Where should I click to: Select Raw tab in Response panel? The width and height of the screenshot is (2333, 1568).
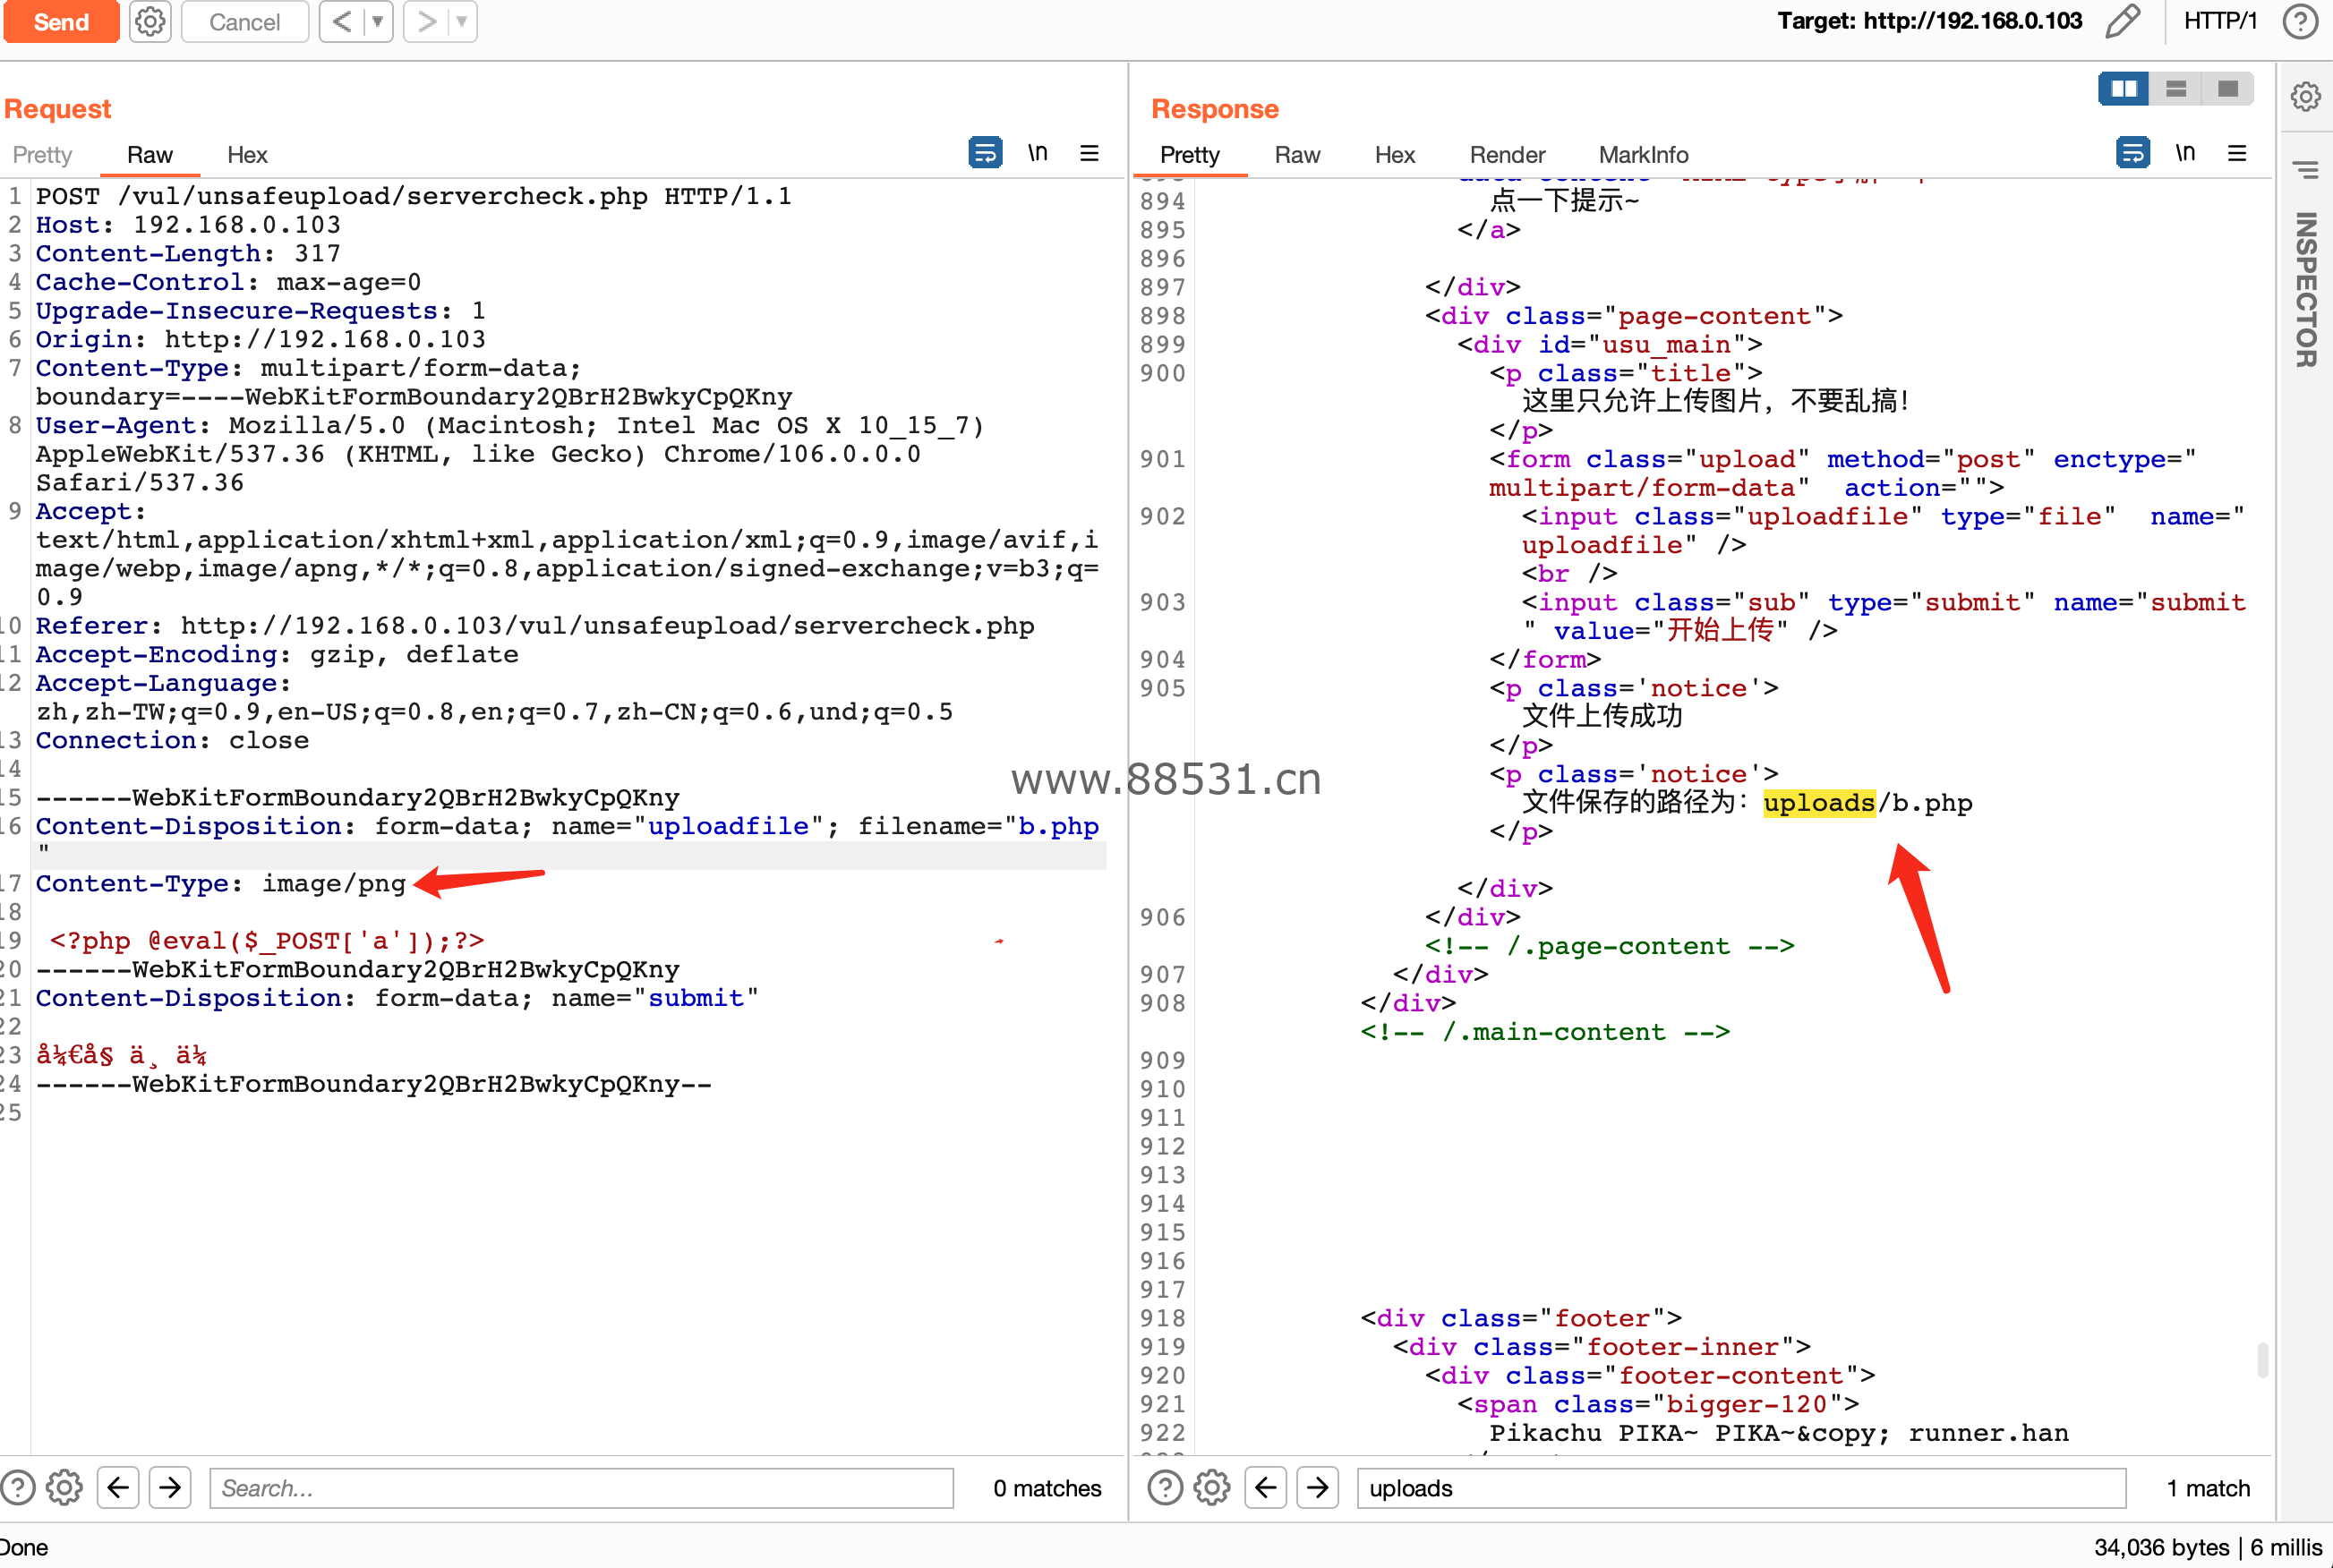coord(1298,155)
